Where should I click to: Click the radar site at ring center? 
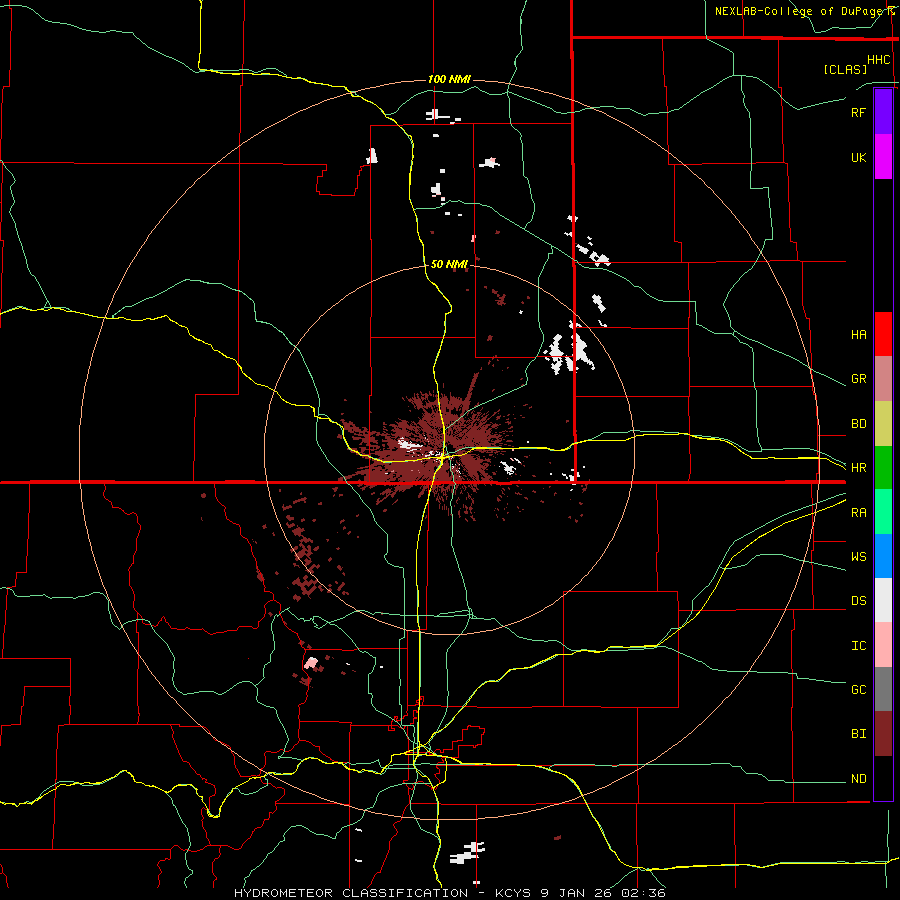point(449,451)
